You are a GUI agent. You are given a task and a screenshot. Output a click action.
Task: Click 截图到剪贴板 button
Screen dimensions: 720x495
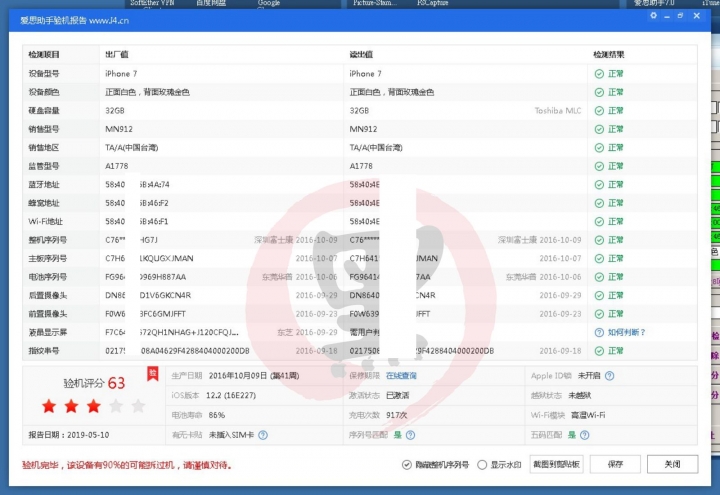click(556, 464)
